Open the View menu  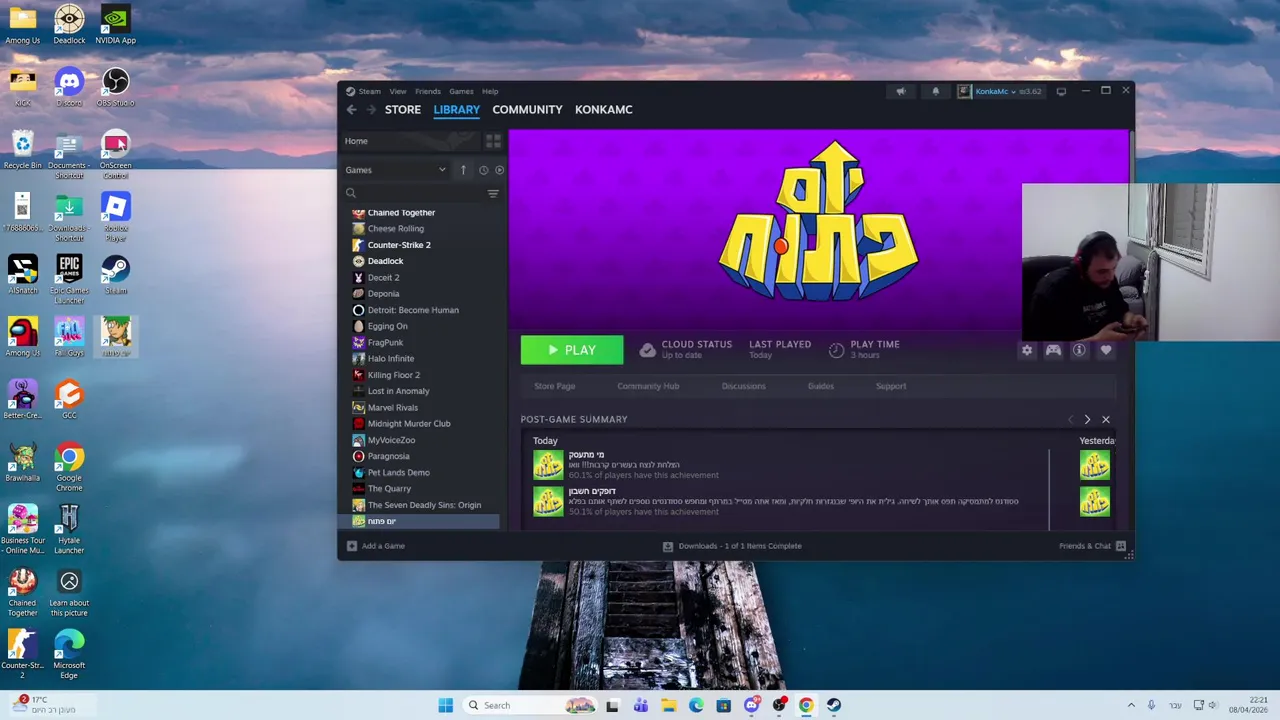397,91
